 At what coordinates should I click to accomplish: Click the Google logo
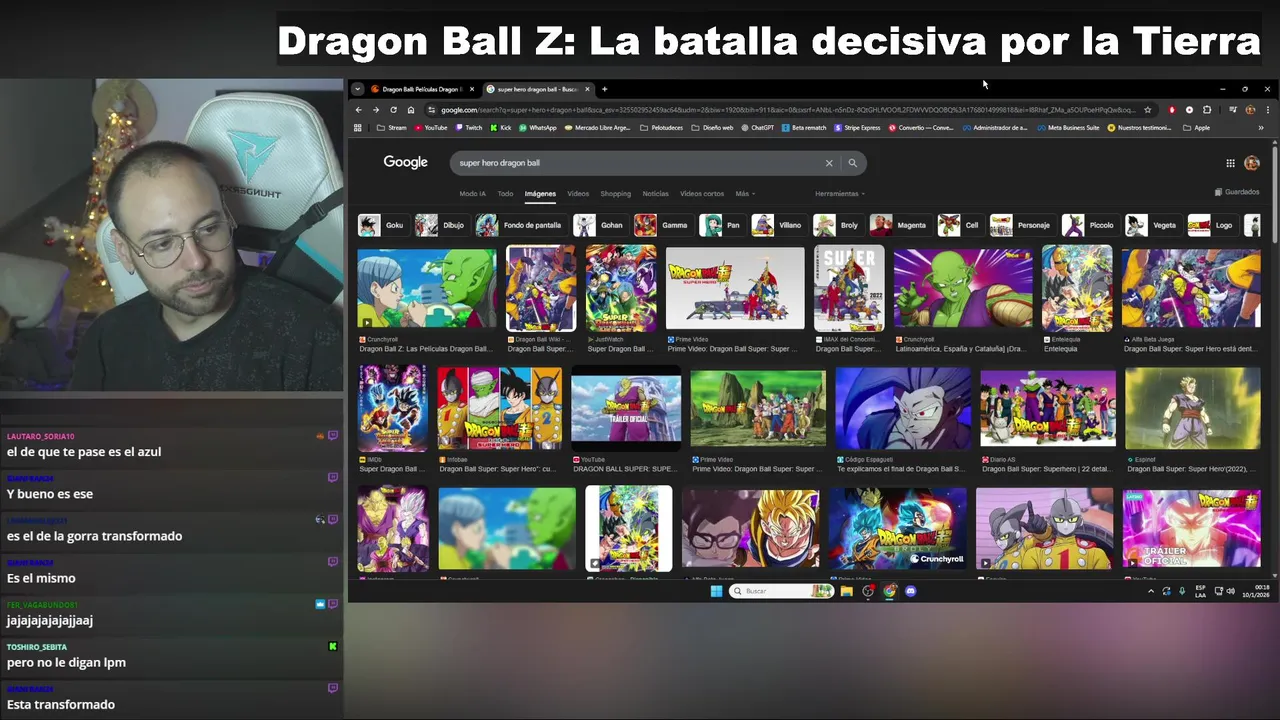(x=405, y=162)
